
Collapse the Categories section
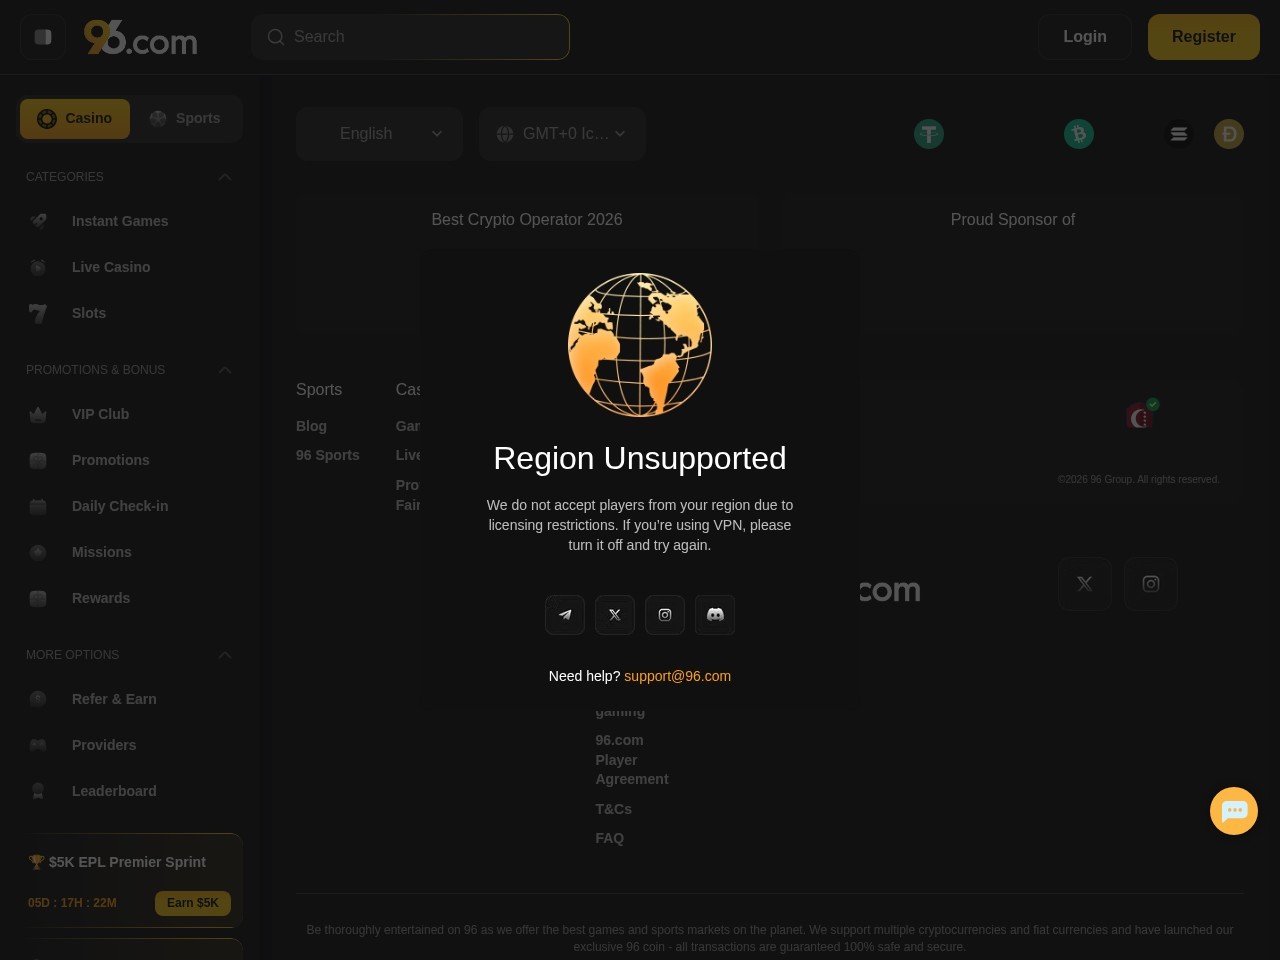[225, 177]
